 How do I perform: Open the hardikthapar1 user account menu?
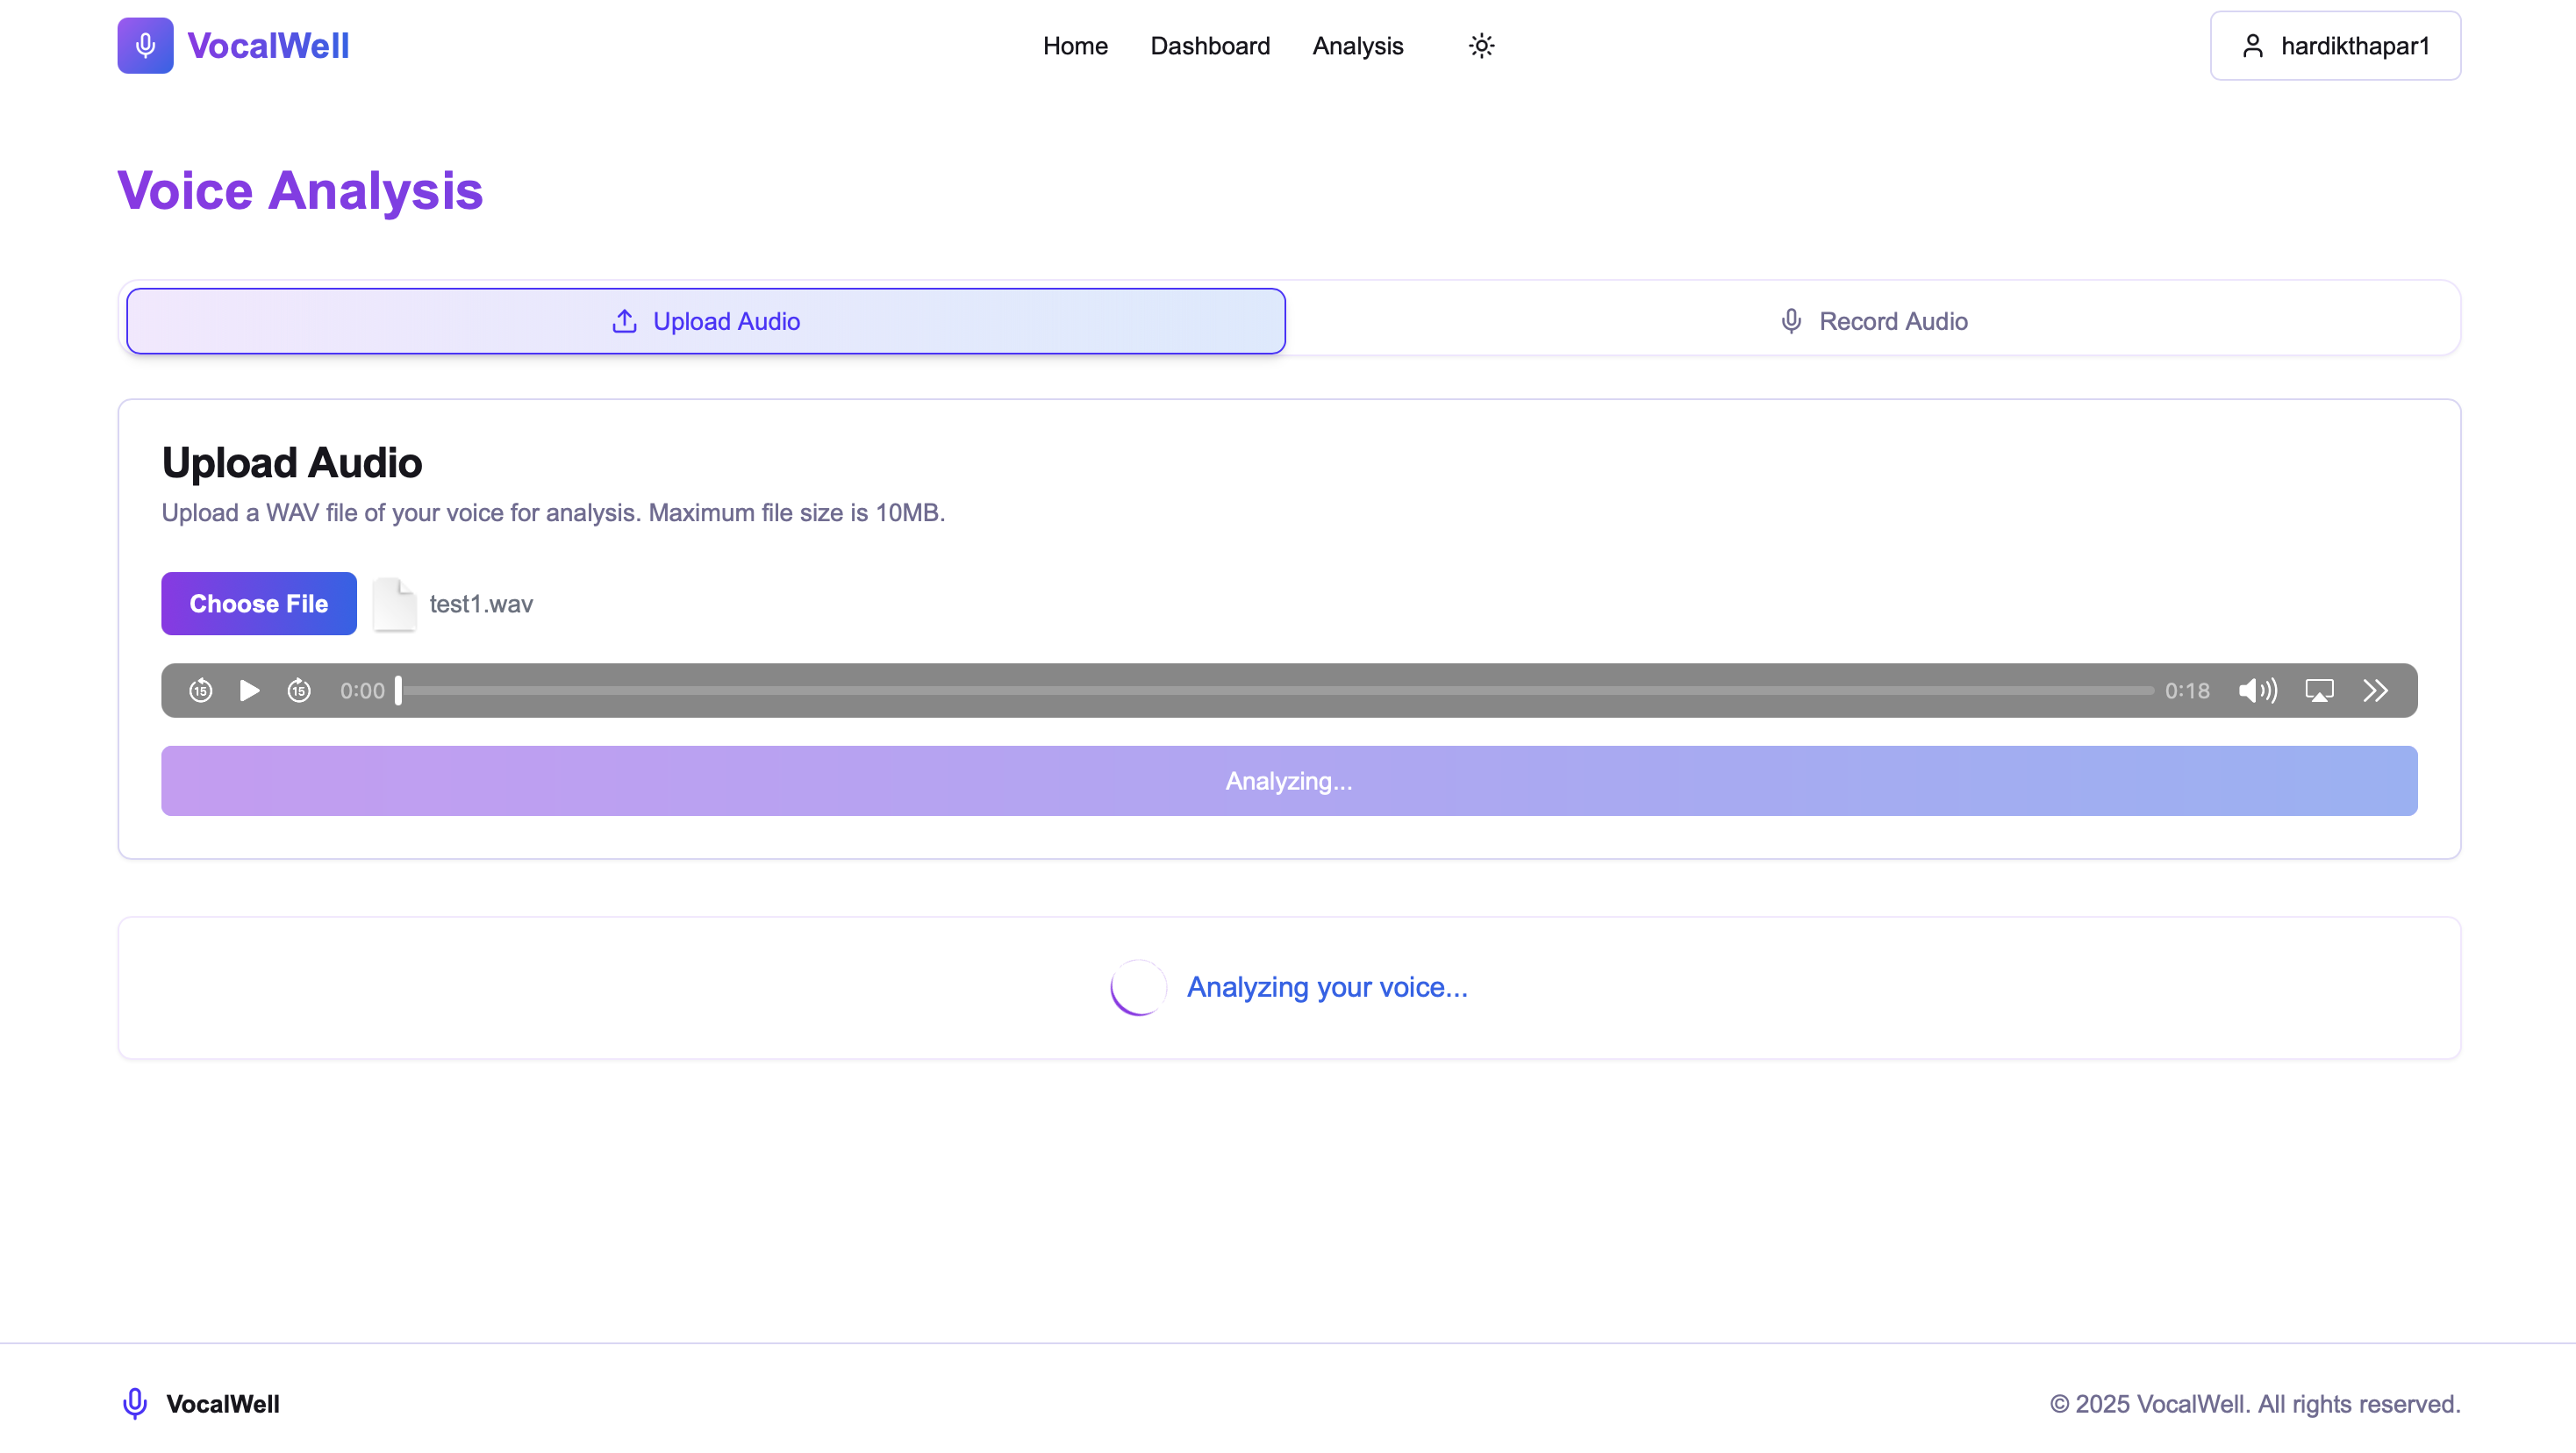pos(2335,46)
